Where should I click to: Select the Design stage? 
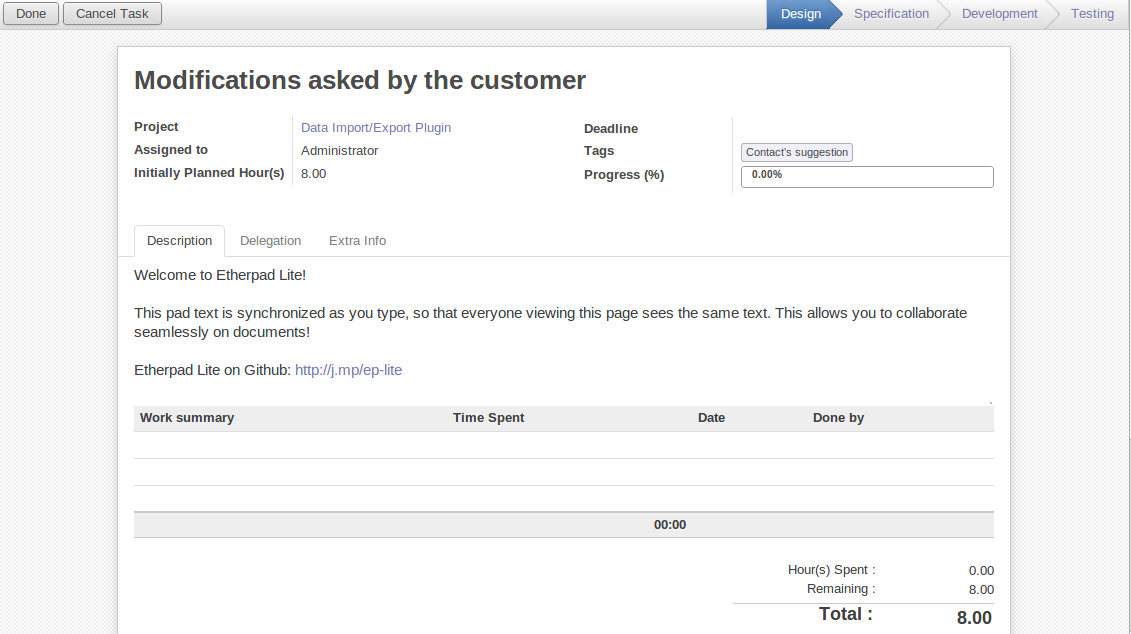[x=800, y=14]
